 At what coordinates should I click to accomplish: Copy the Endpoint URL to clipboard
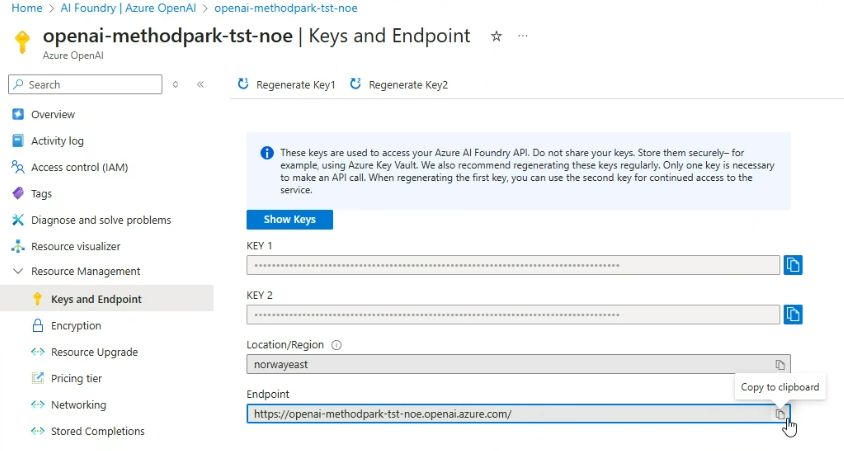coord(780,413)
